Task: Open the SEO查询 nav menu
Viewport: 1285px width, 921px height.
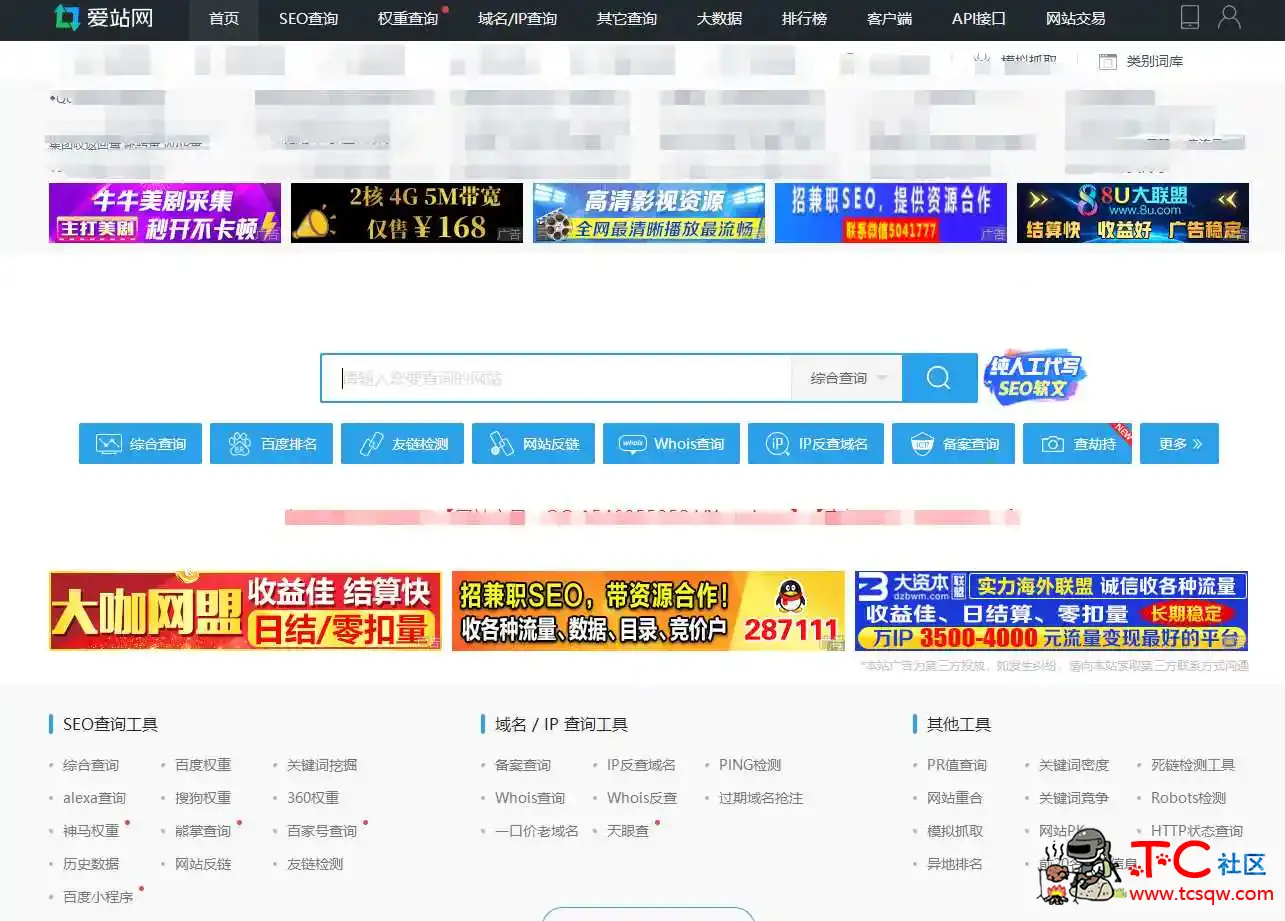Action: pos(308,18)
